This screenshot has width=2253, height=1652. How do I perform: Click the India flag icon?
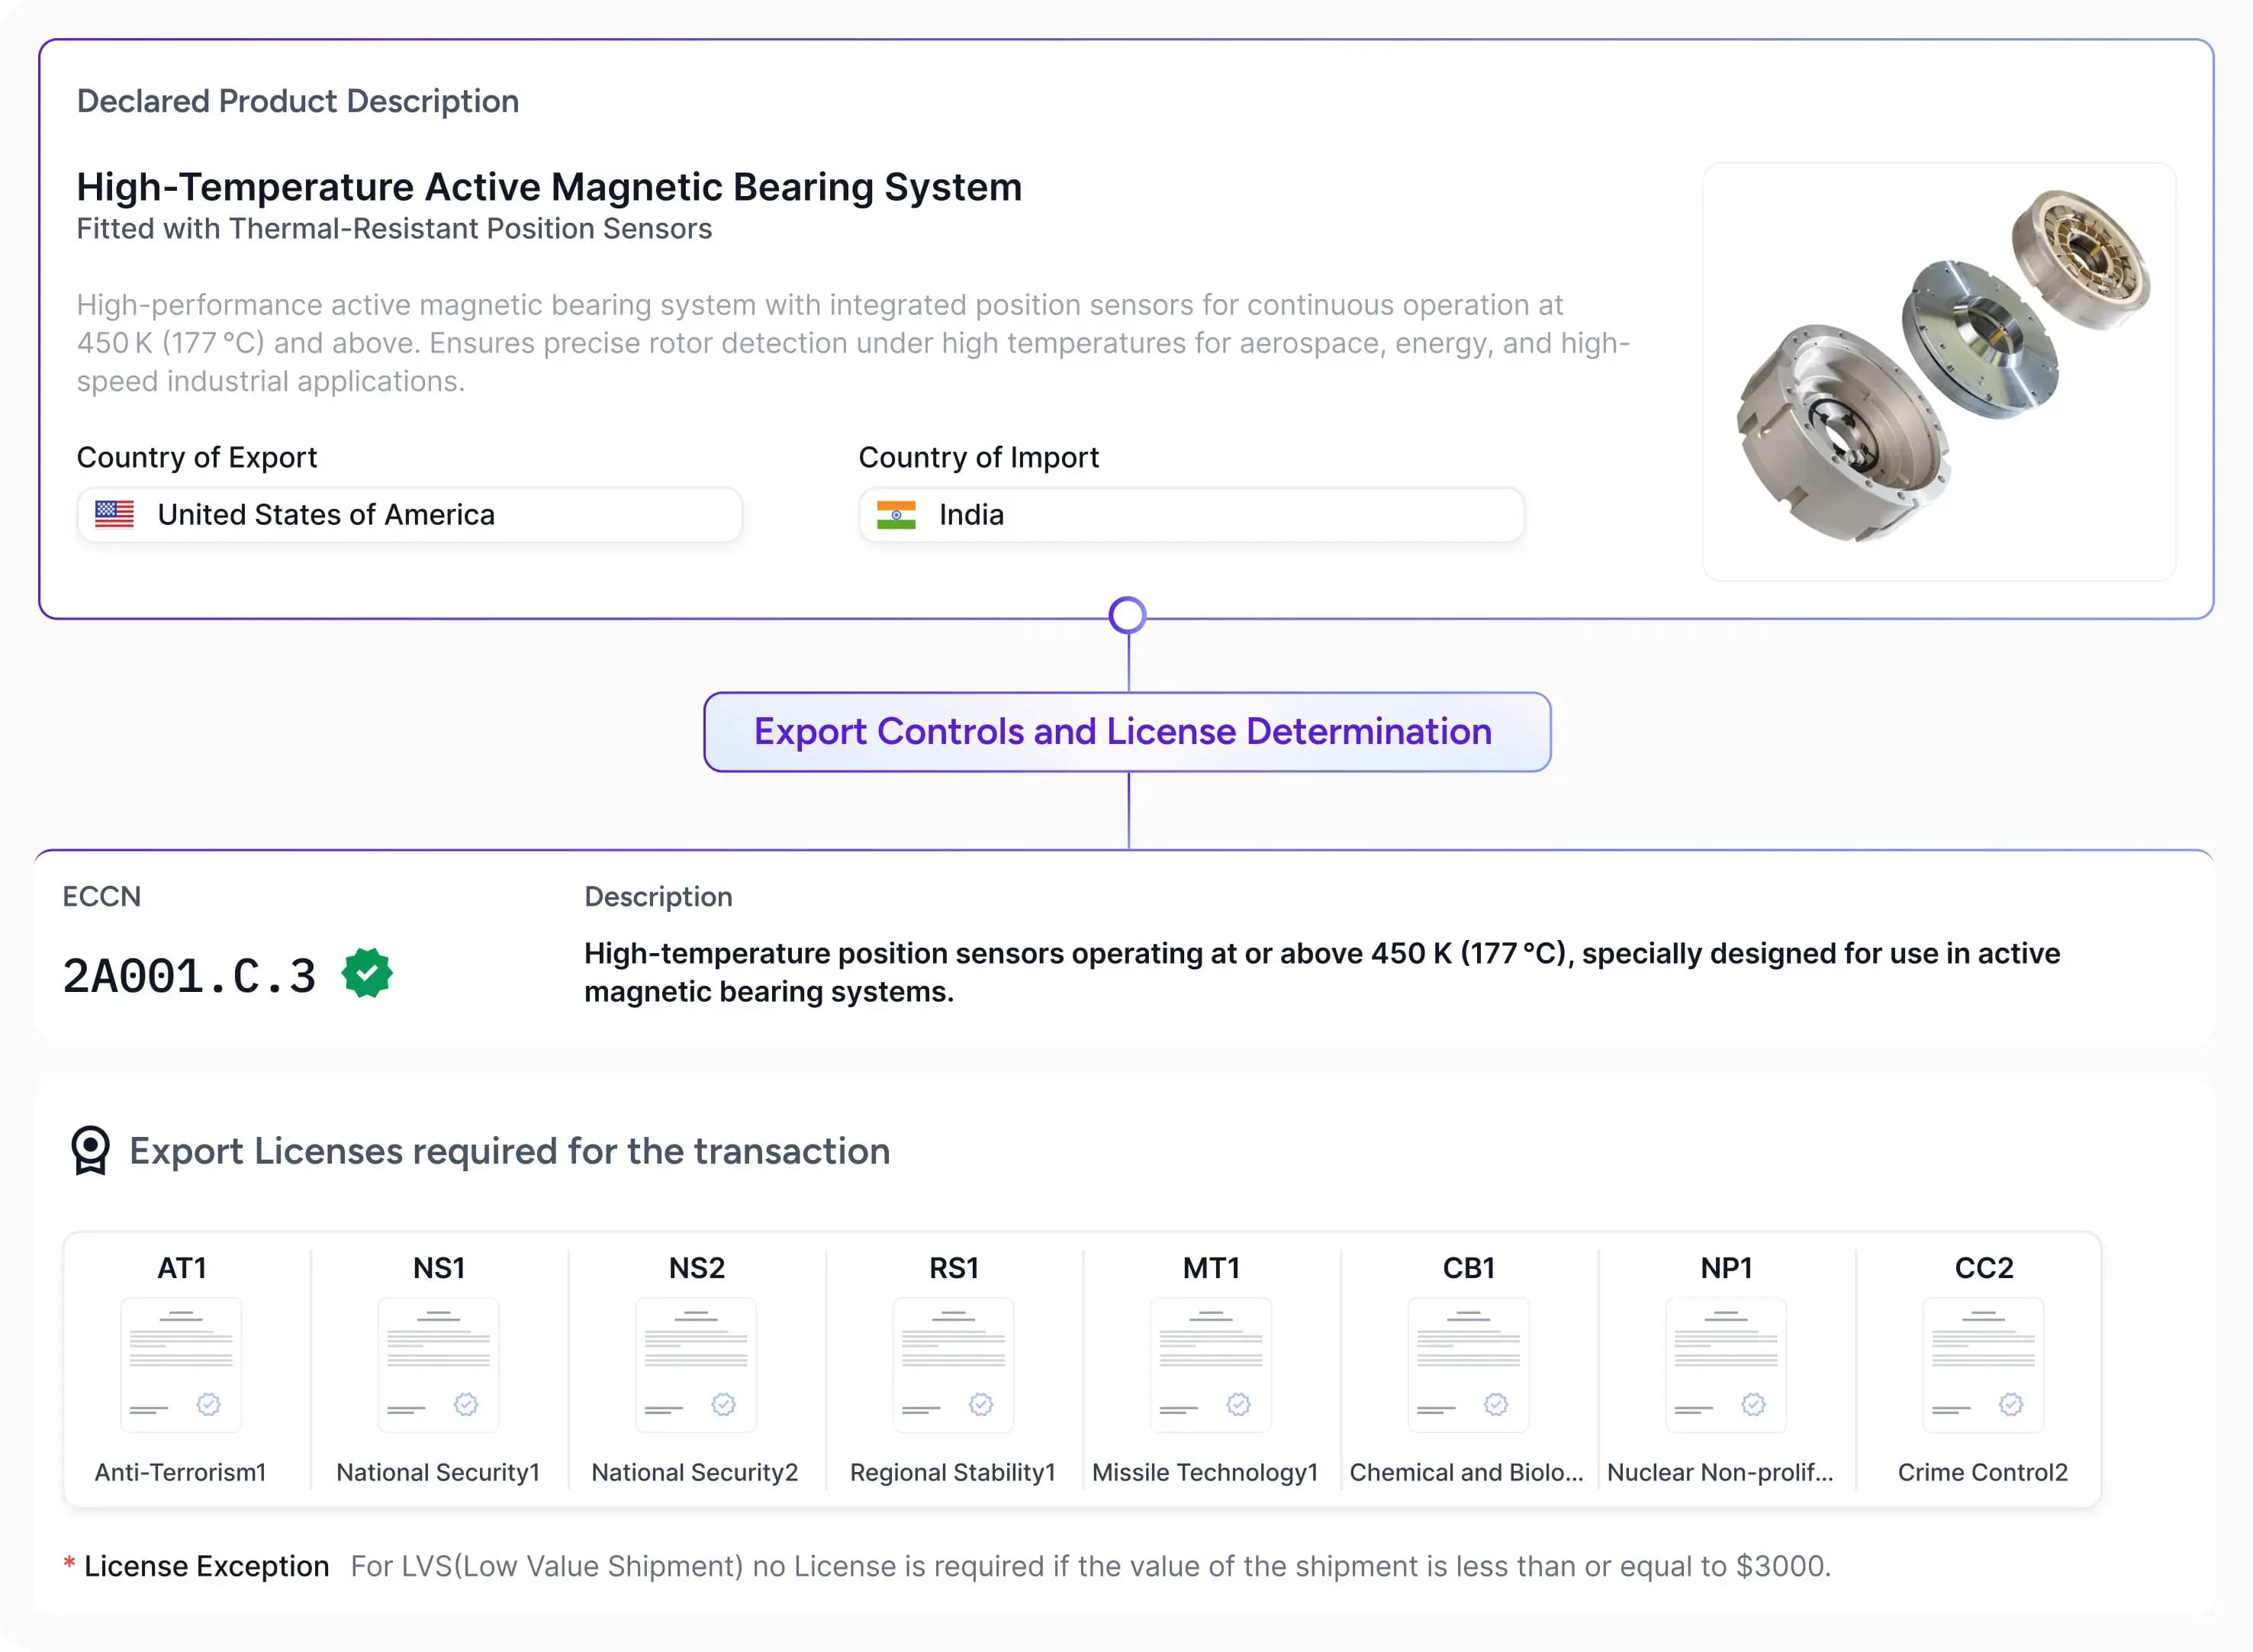click(896, 514)
